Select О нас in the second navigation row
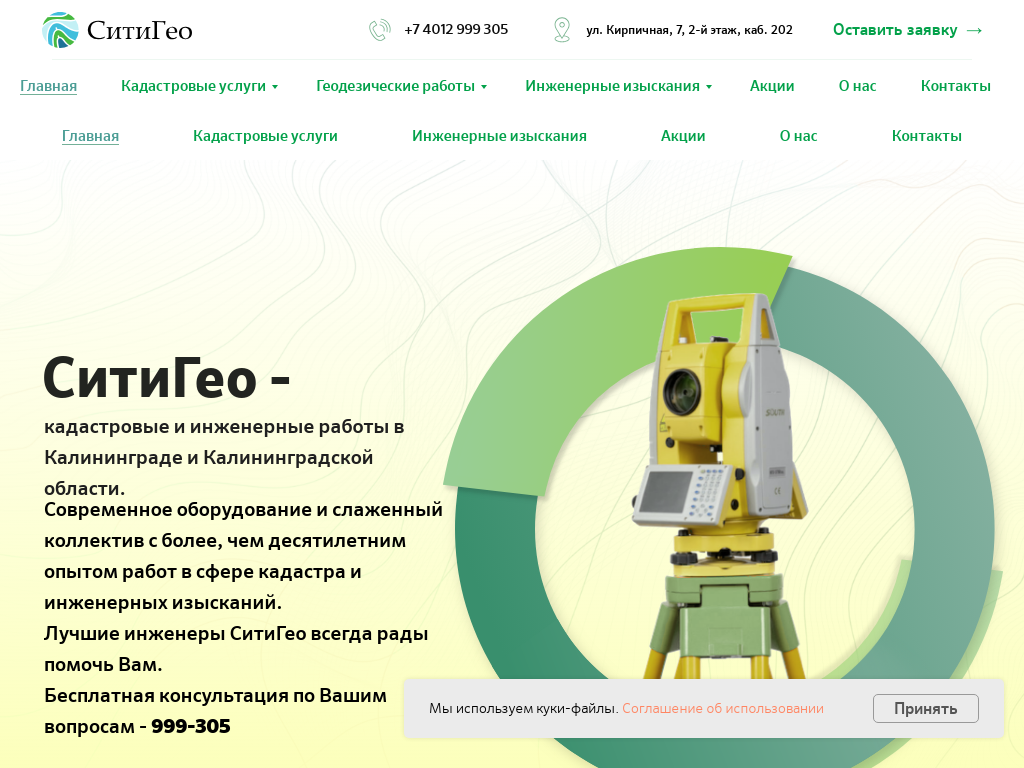The height and width of the screenshot is (768, 1024). pyautogui.click(x=798, y=136)
